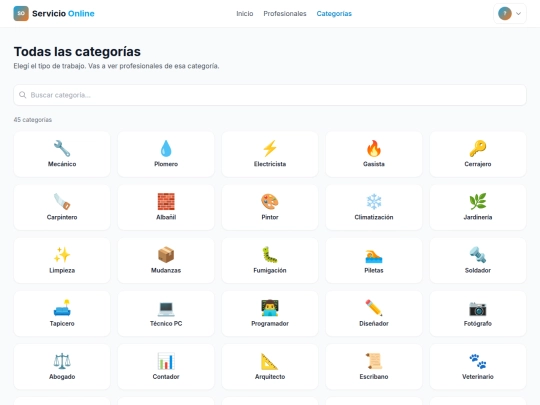Click the 'Todas las categorías' heading

pos(77,52)
